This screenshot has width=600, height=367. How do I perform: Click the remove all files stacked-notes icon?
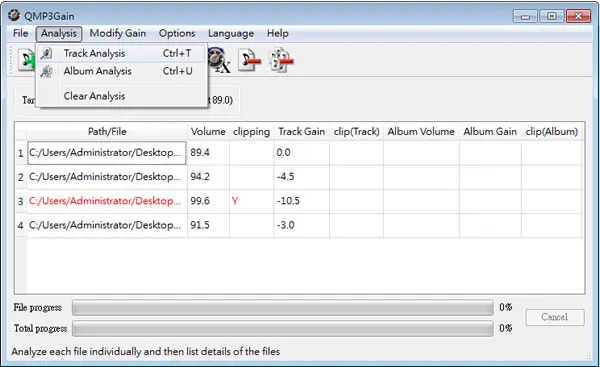pos(282,60)
